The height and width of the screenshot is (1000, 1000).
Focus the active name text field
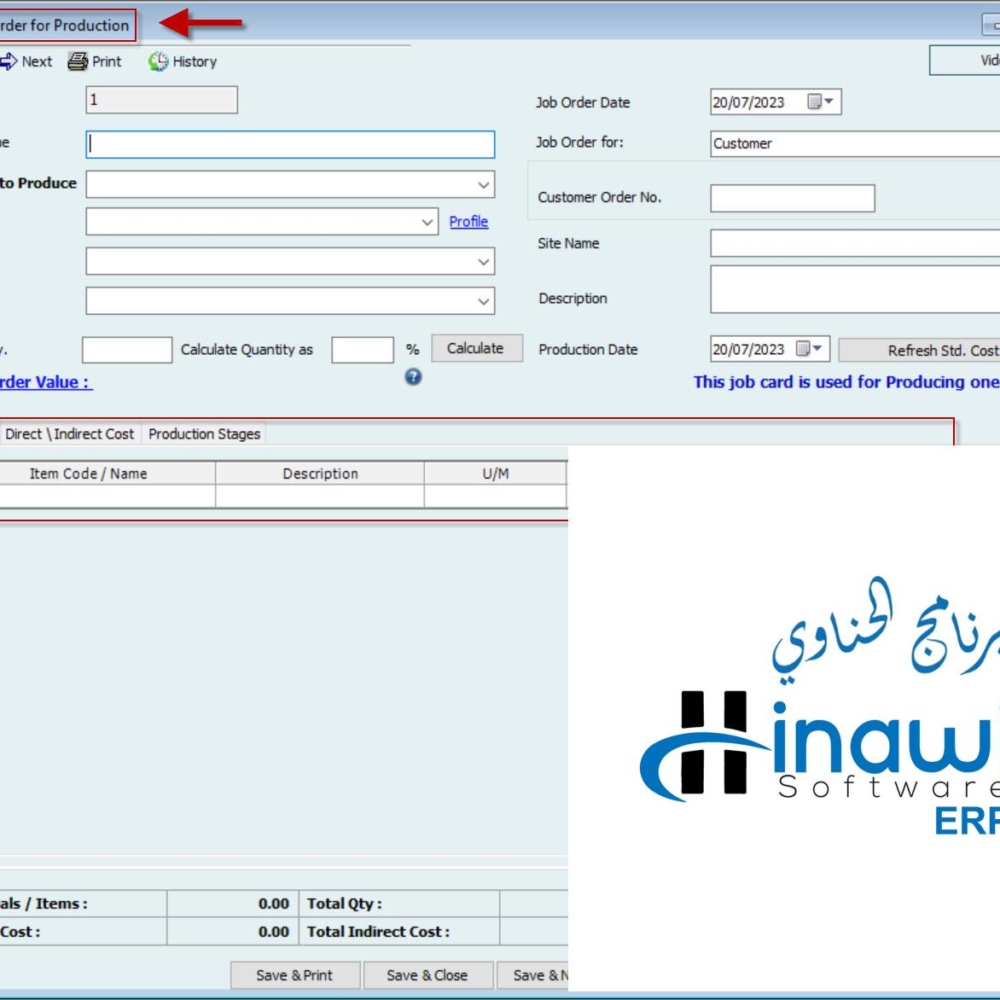pos(290,145)
